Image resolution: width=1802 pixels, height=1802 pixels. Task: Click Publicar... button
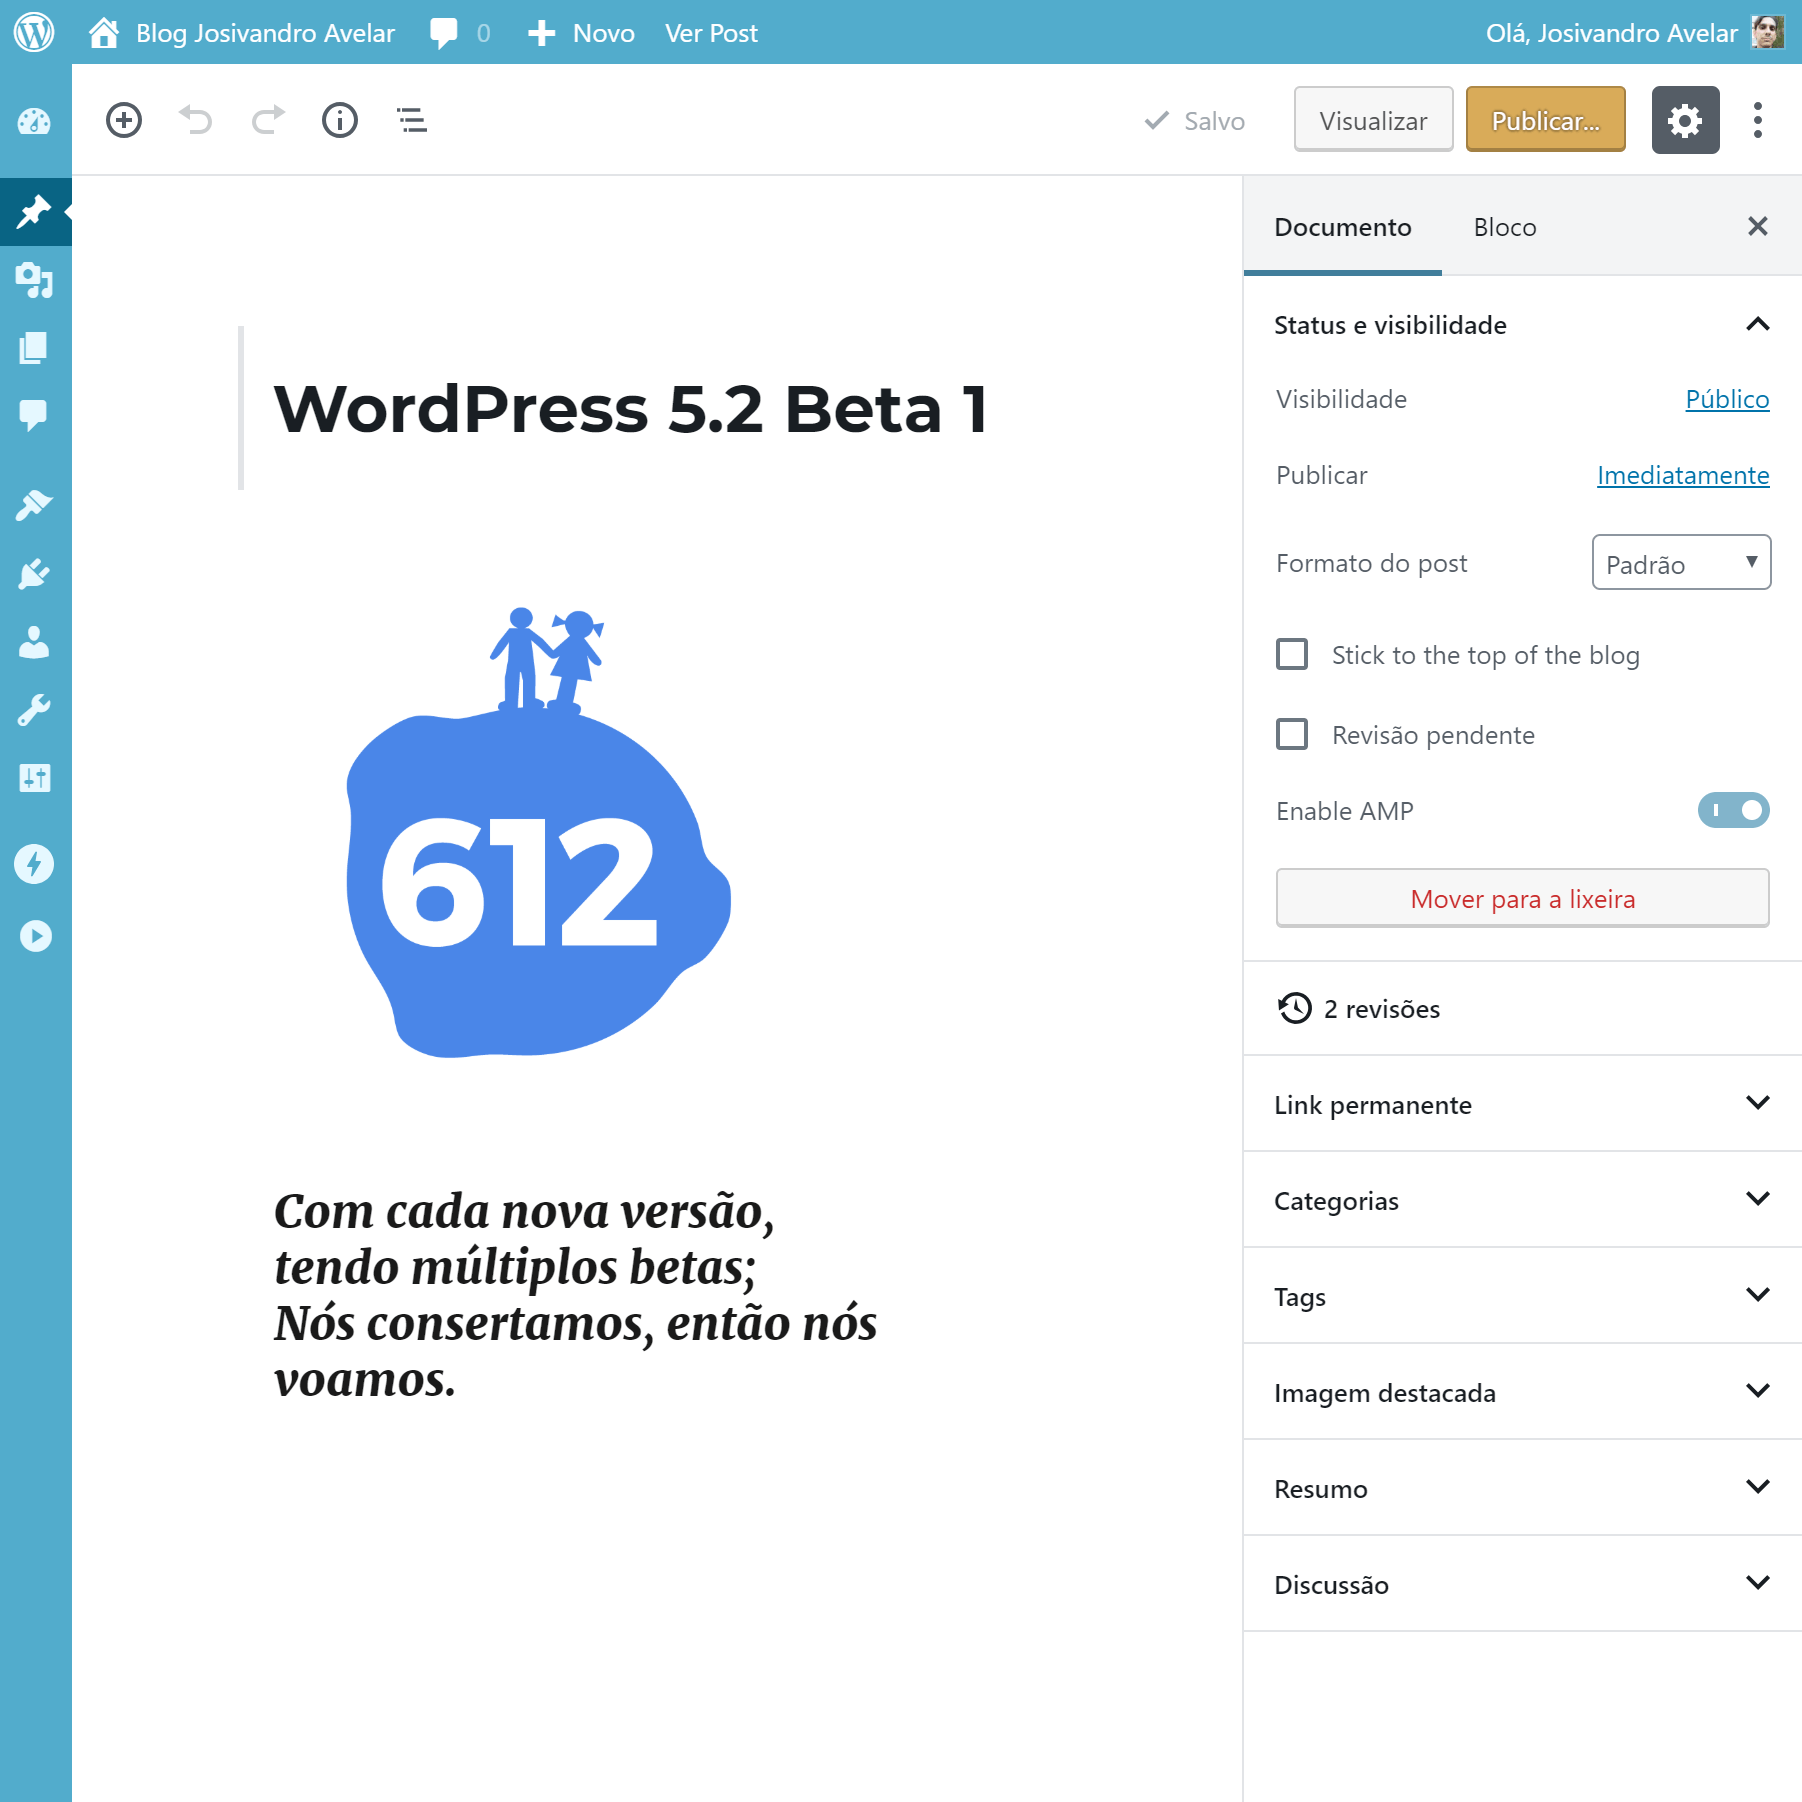(x=1545, y=120)
